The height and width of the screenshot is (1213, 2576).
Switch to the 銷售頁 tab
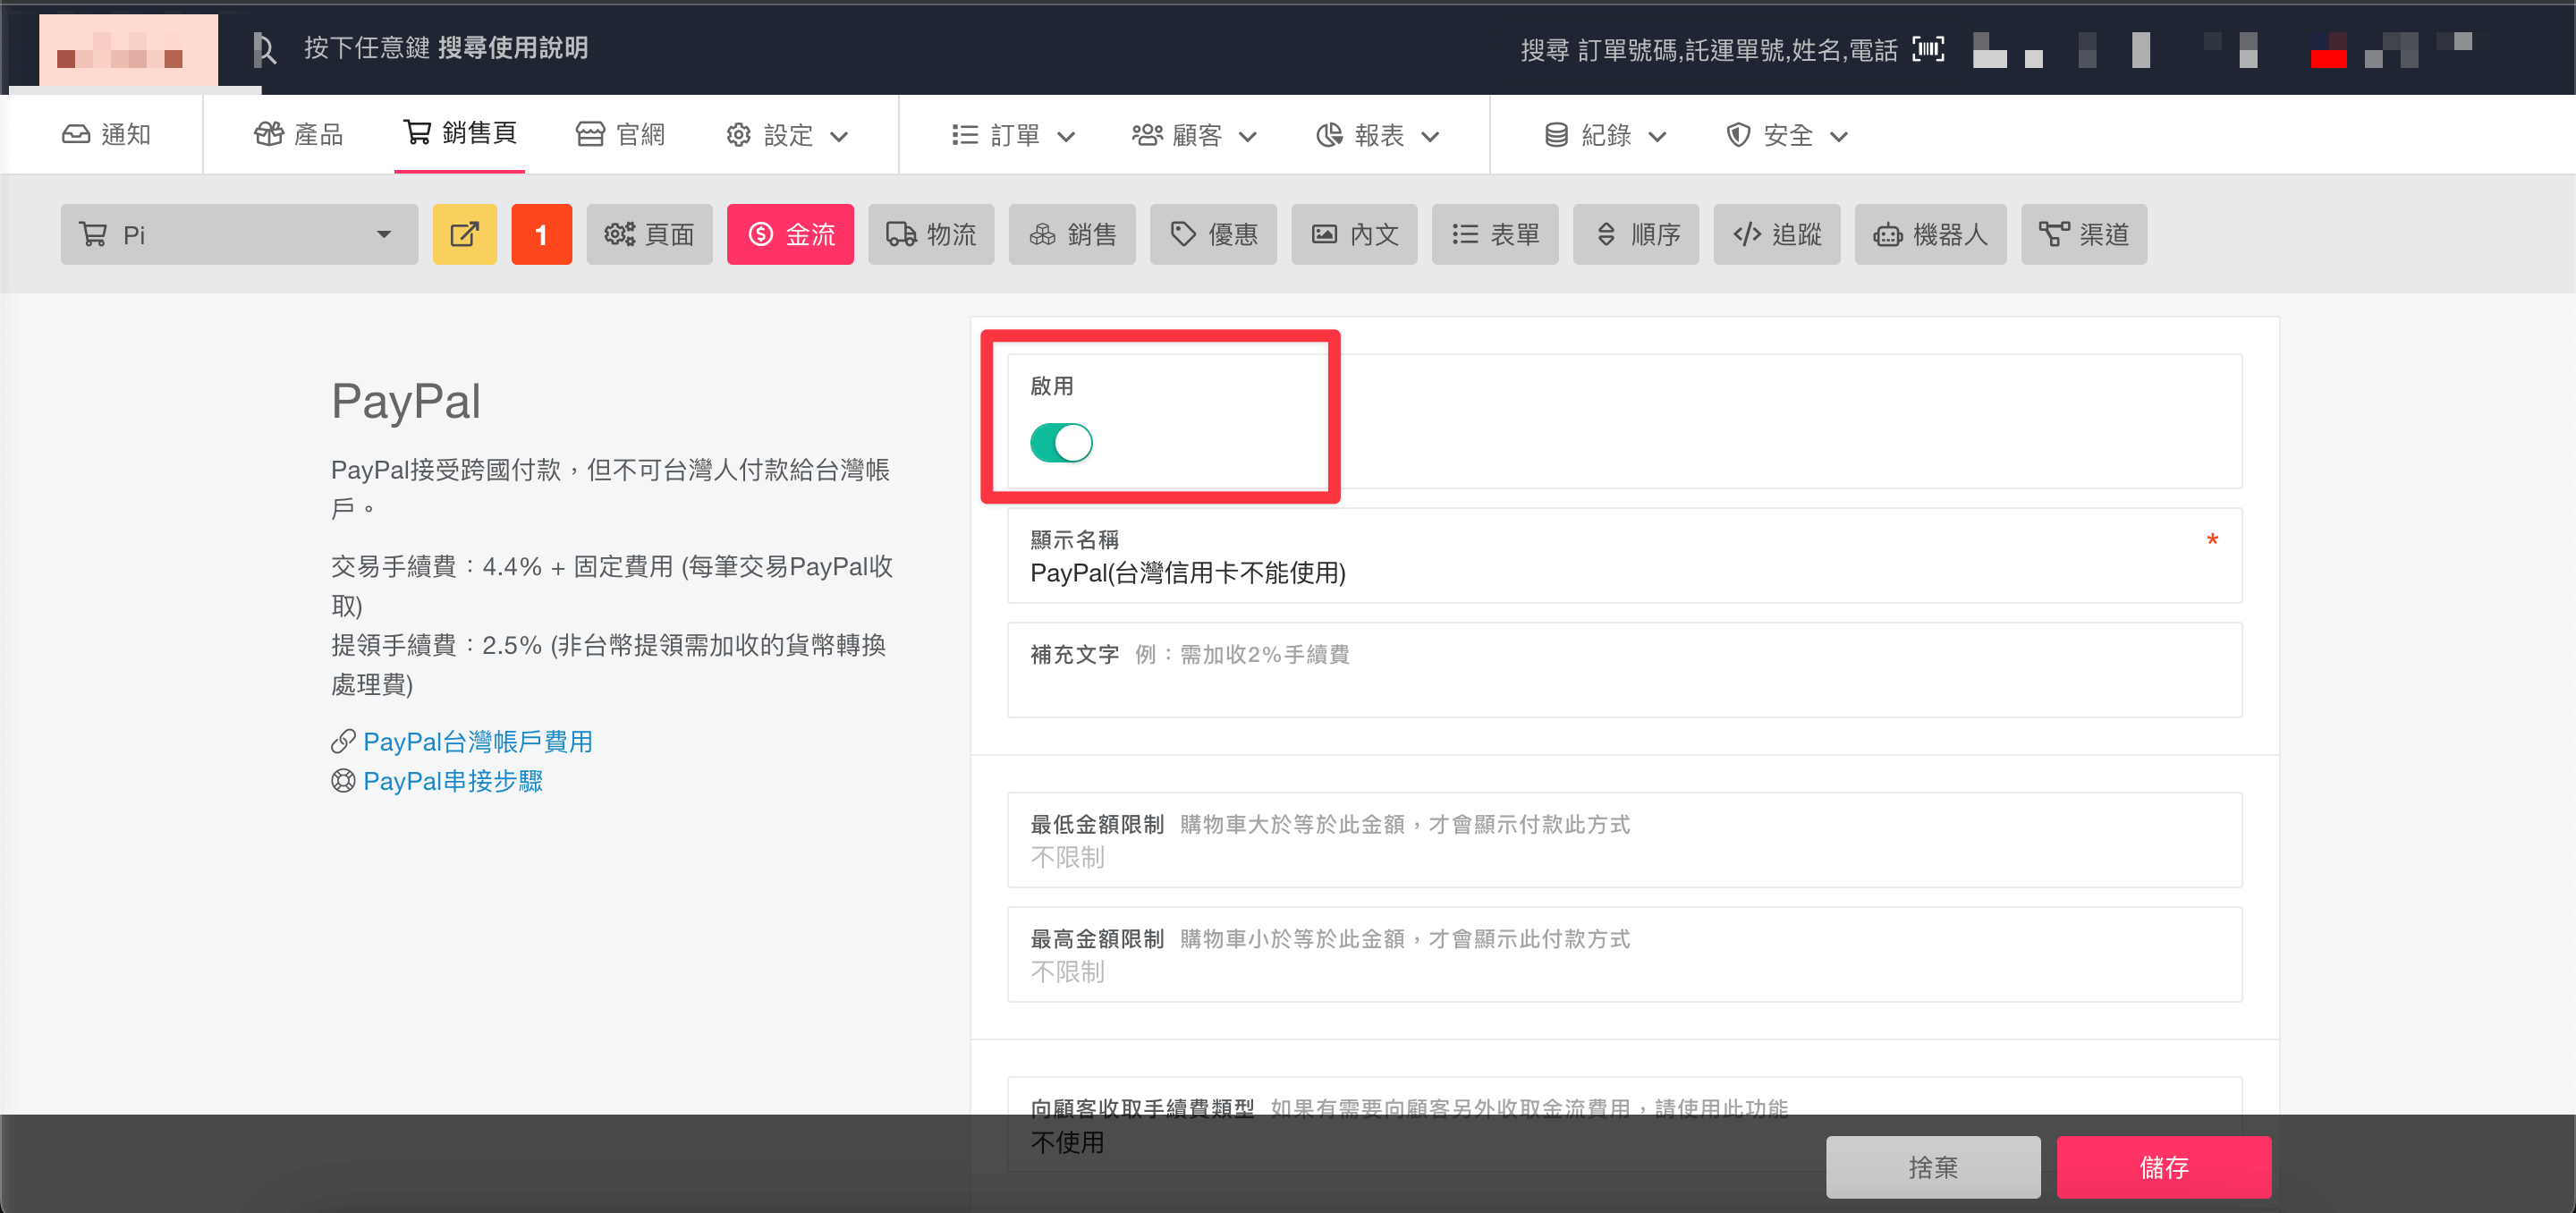pyautogui.click(x=459, y=134)
